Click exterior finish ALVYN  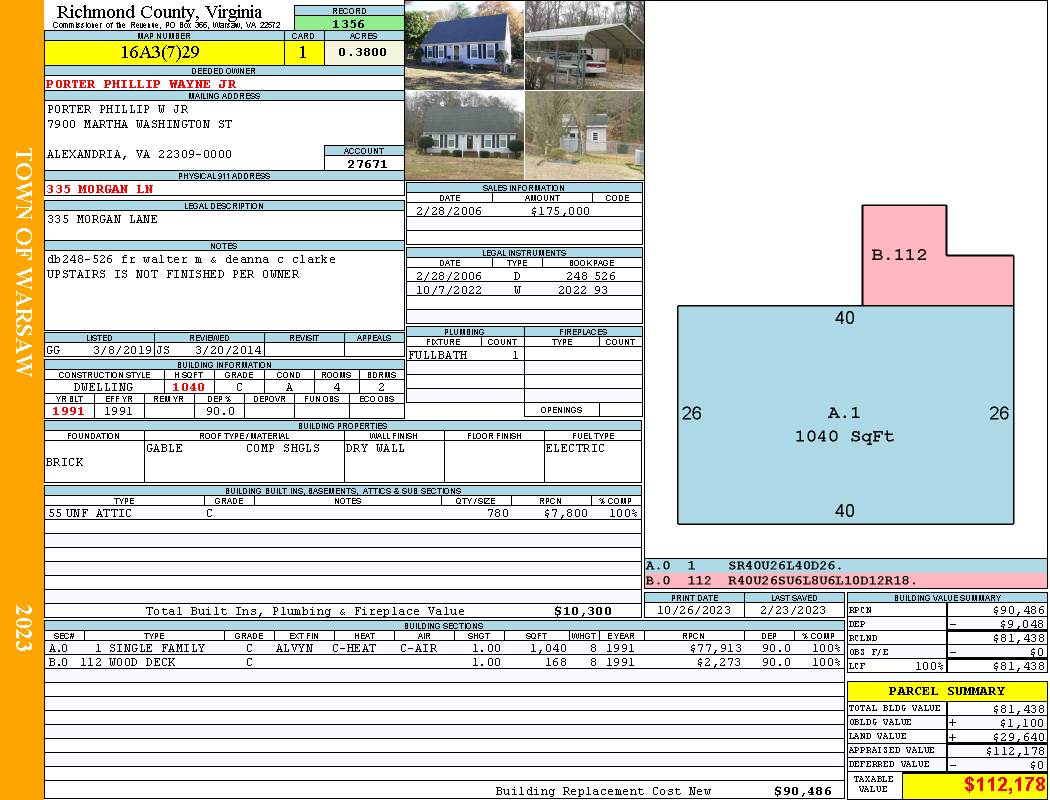coord(294,648)
